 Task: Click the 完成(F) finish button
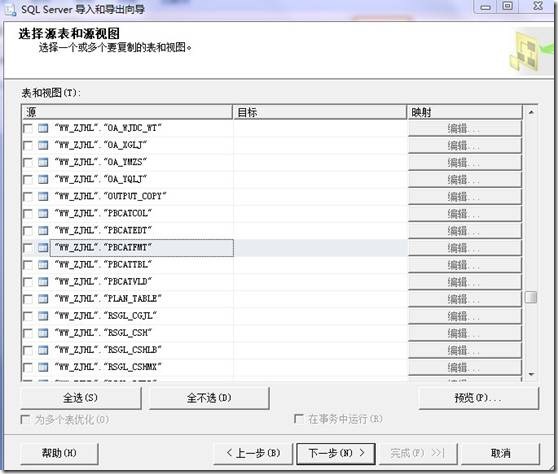tap(418, 453)
